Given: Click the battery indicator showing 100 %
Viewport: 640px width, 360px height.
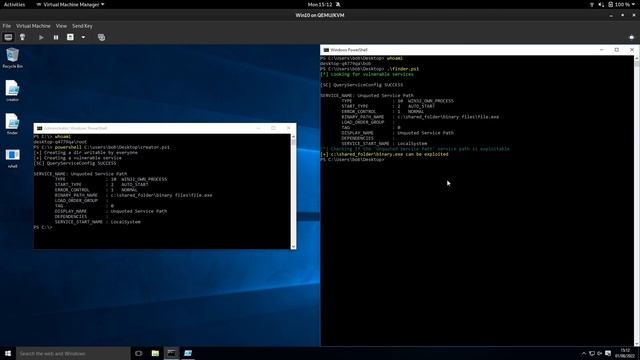Looking at the screenshot, I should coord(619,4).
